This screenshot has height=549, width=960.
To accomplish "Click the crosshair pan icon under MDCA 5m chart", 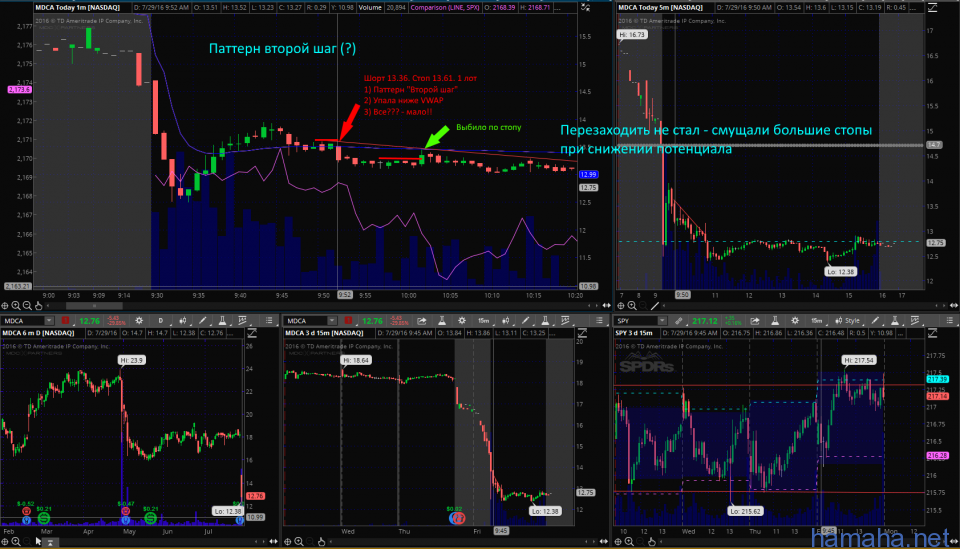I will [x=621, y=305].
